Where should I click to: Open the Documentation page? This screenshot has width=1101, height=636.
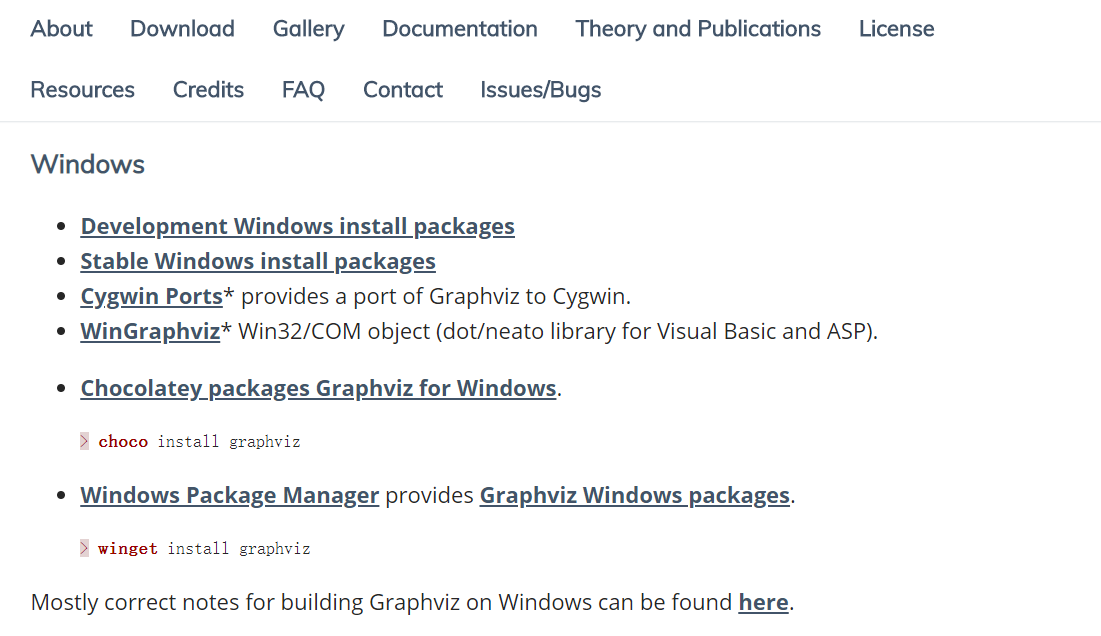(x=459, y=29)
